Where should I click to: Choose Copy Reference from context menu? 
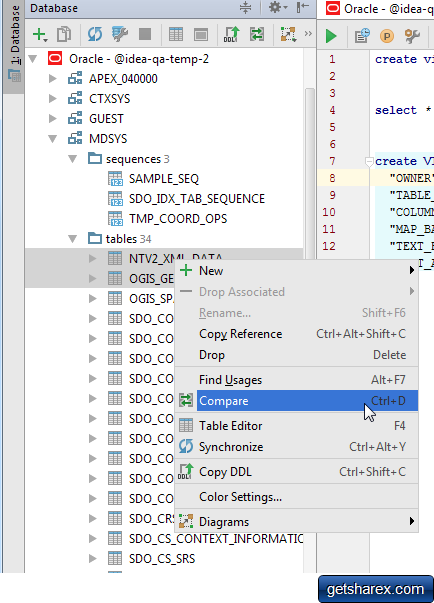click(296, 334)
